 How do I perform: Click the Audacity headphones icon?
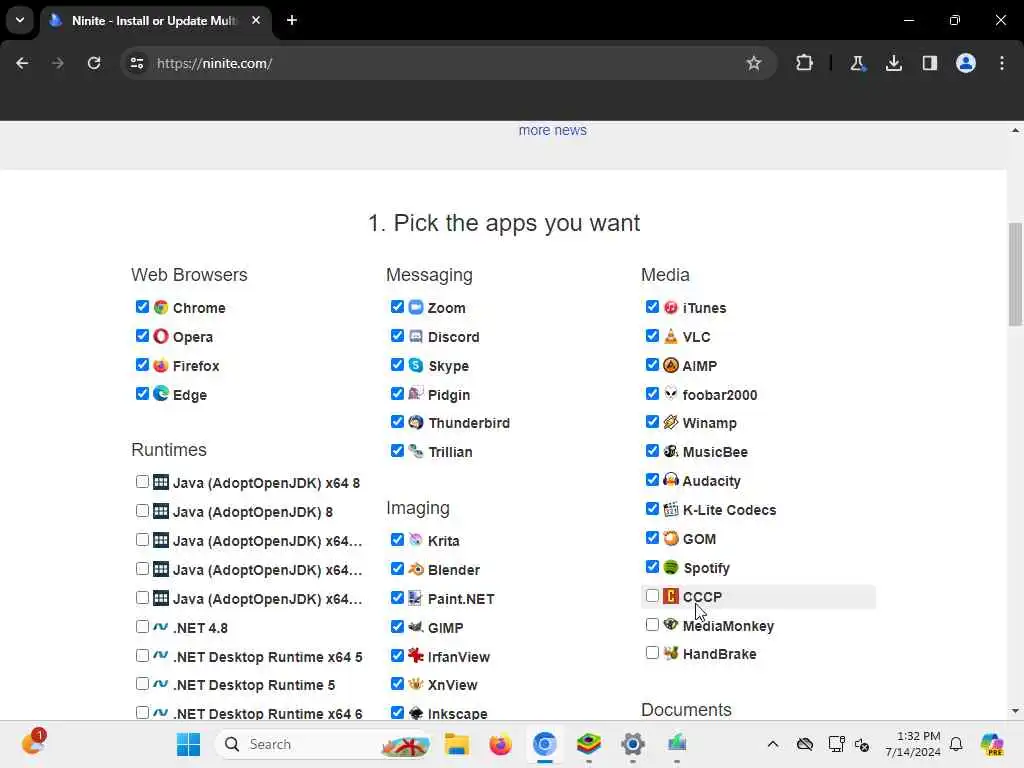pos(671,480)
